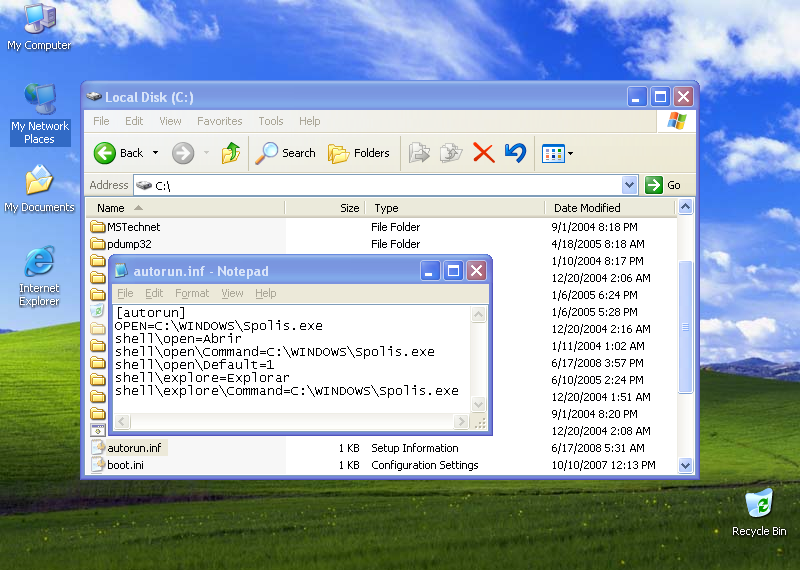Close the autorun.inf Notepad window

(477, 270)
